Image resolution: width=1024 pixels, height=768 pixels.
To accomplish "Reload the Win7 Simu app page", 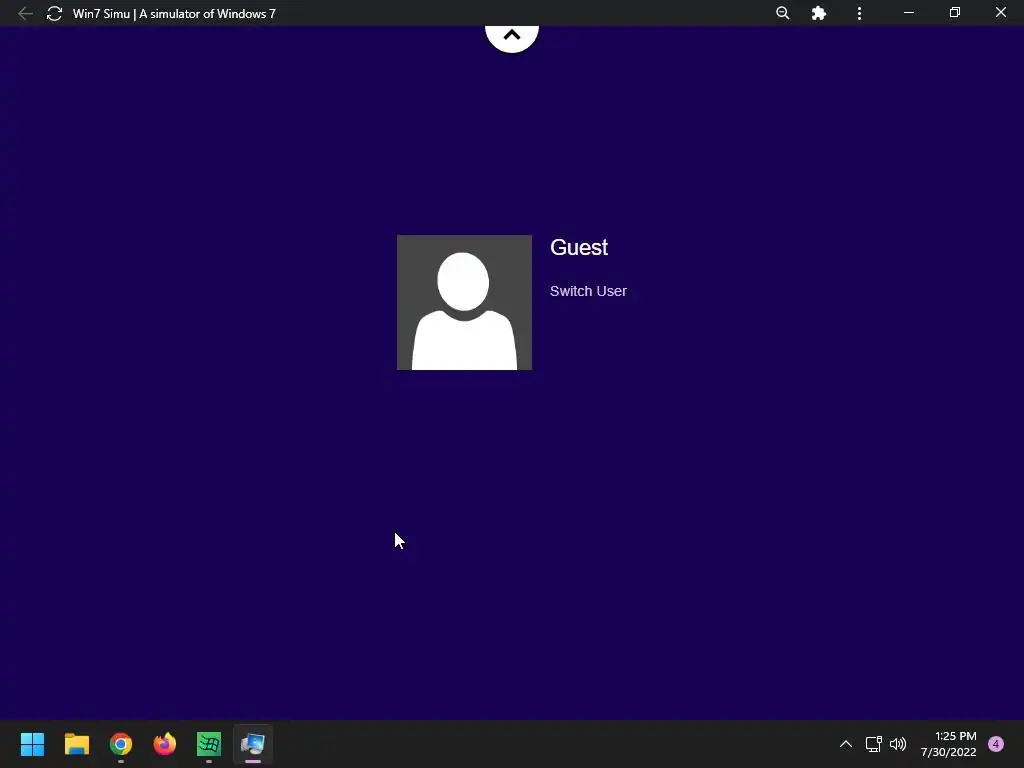I will pos(54,13).
